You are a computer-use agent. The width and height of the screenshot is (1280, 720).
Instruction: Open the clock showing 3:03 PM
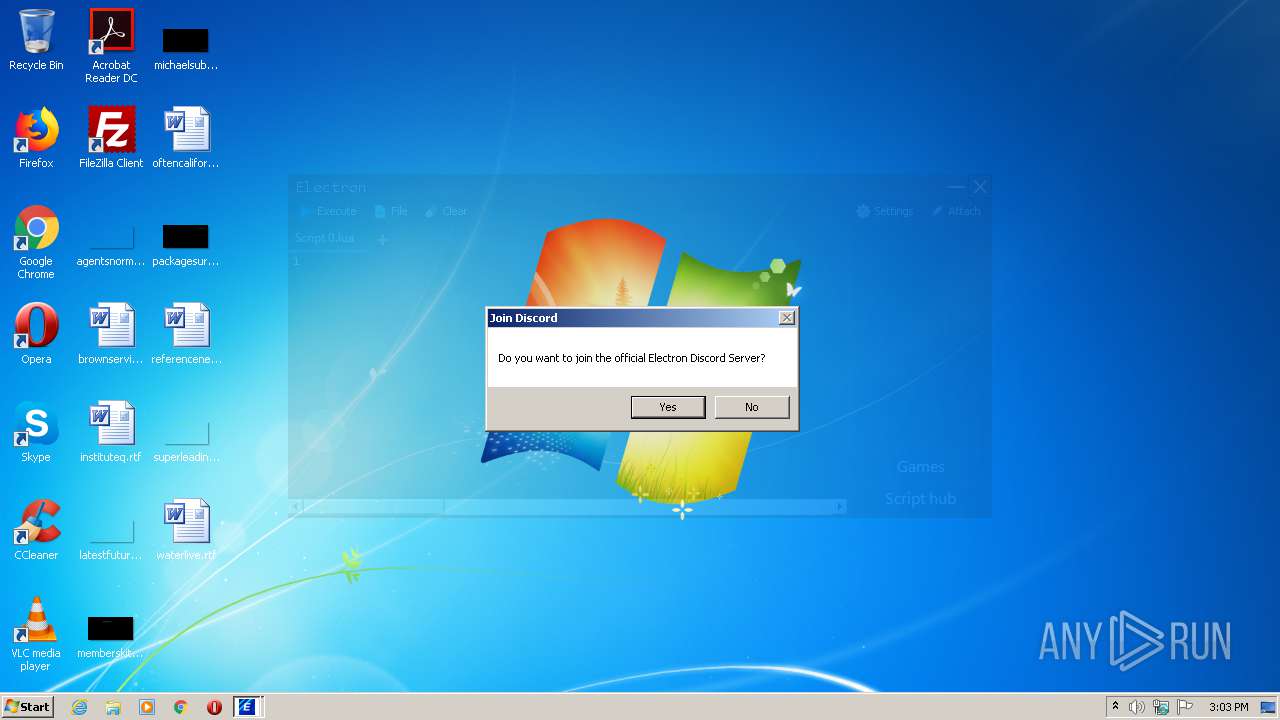click(1228, 707)
